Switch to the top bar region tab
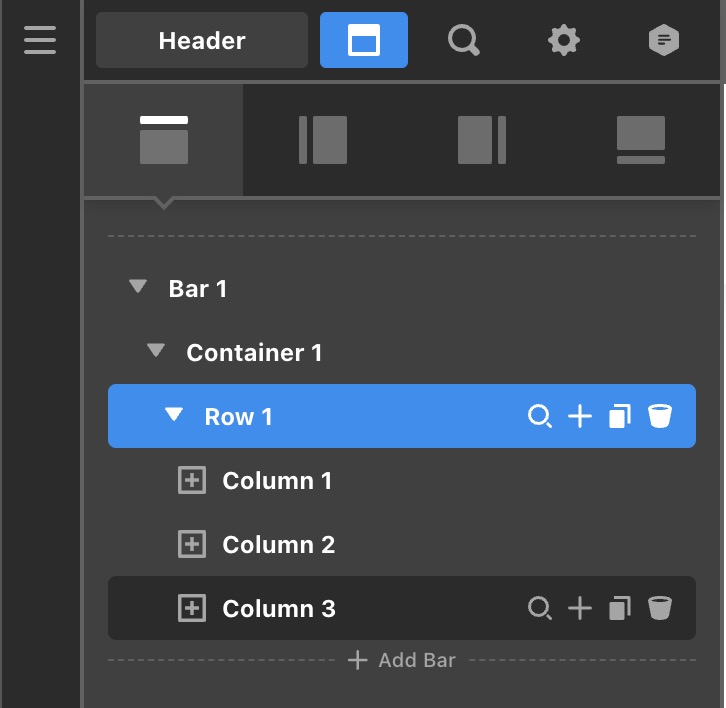This screenshot has height=708, width=726. pos(164,140)
